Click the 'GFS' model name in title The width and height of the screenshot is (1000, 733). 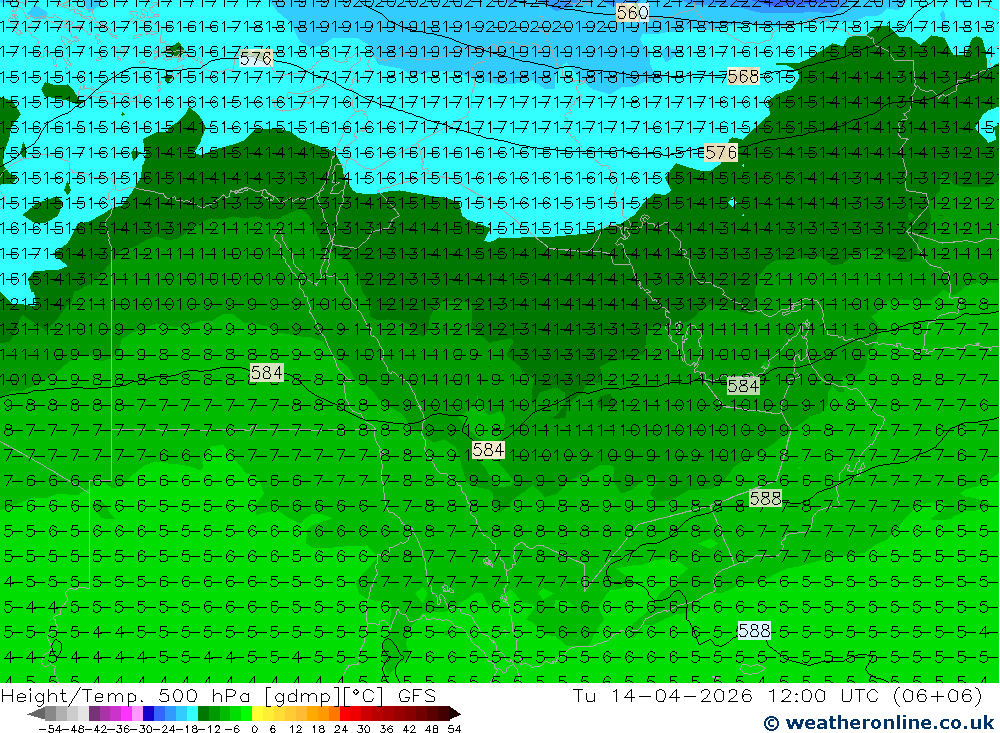point(417,696)
